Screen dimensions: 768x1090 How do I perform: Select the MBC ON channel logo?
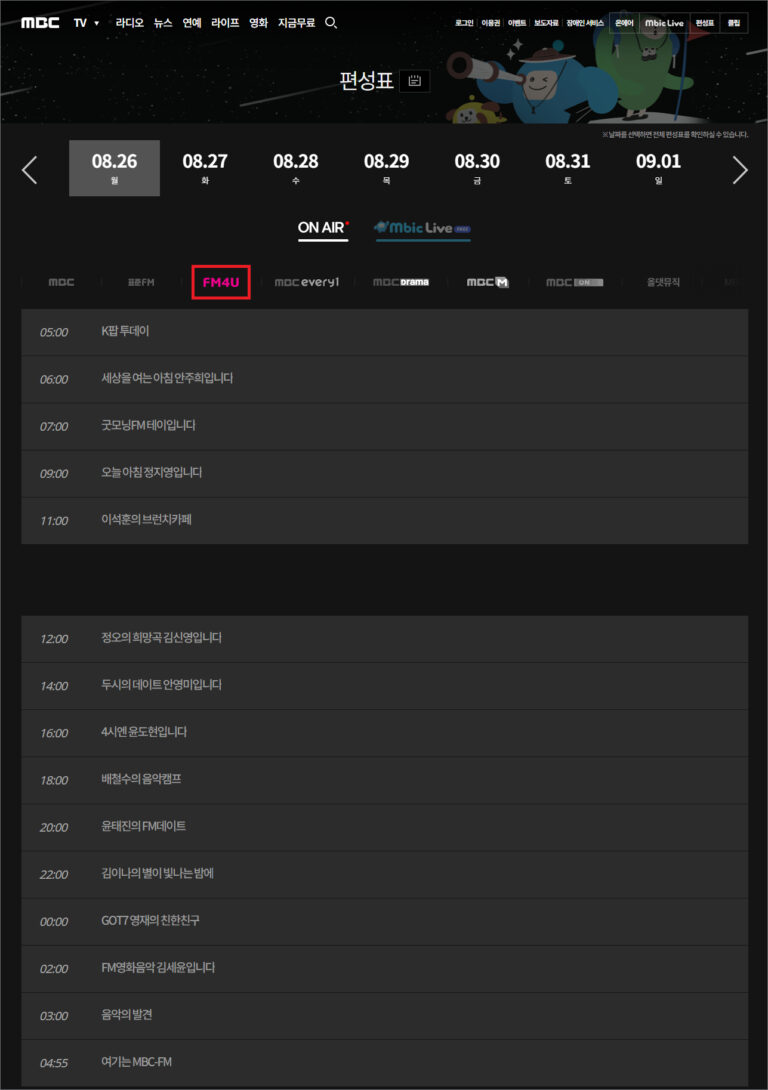point(574,282)
